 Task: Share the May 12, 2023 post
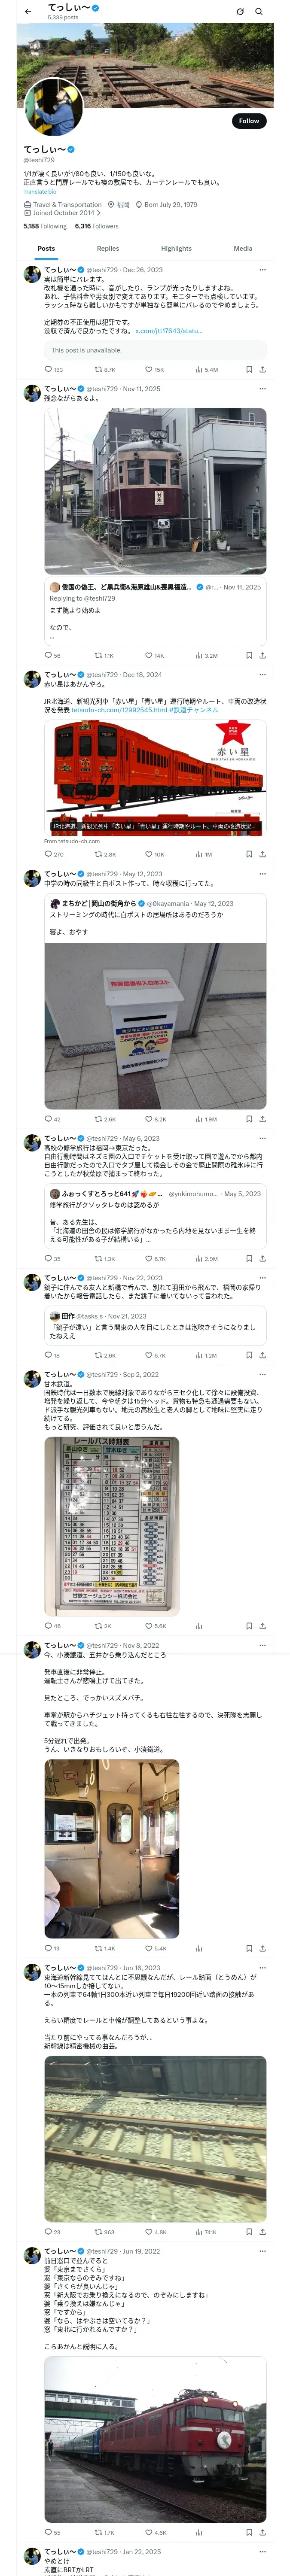pos(262,1119)
